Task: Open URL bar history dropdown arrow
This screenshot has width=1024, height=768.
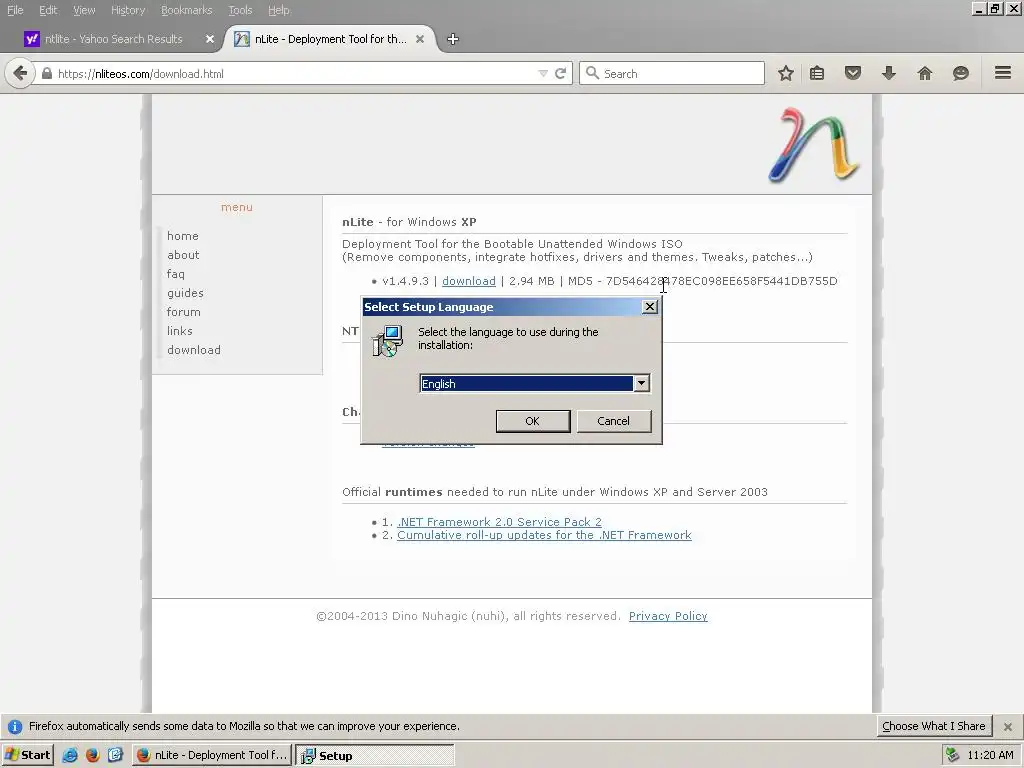Action: point(543,73)
